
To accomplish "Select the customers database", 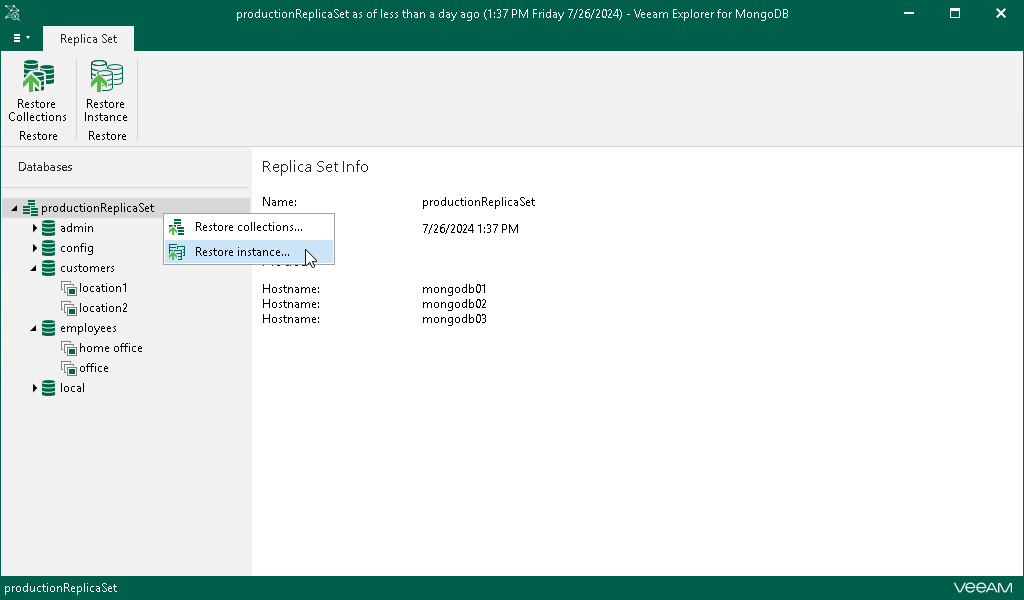I will point(87,268).
